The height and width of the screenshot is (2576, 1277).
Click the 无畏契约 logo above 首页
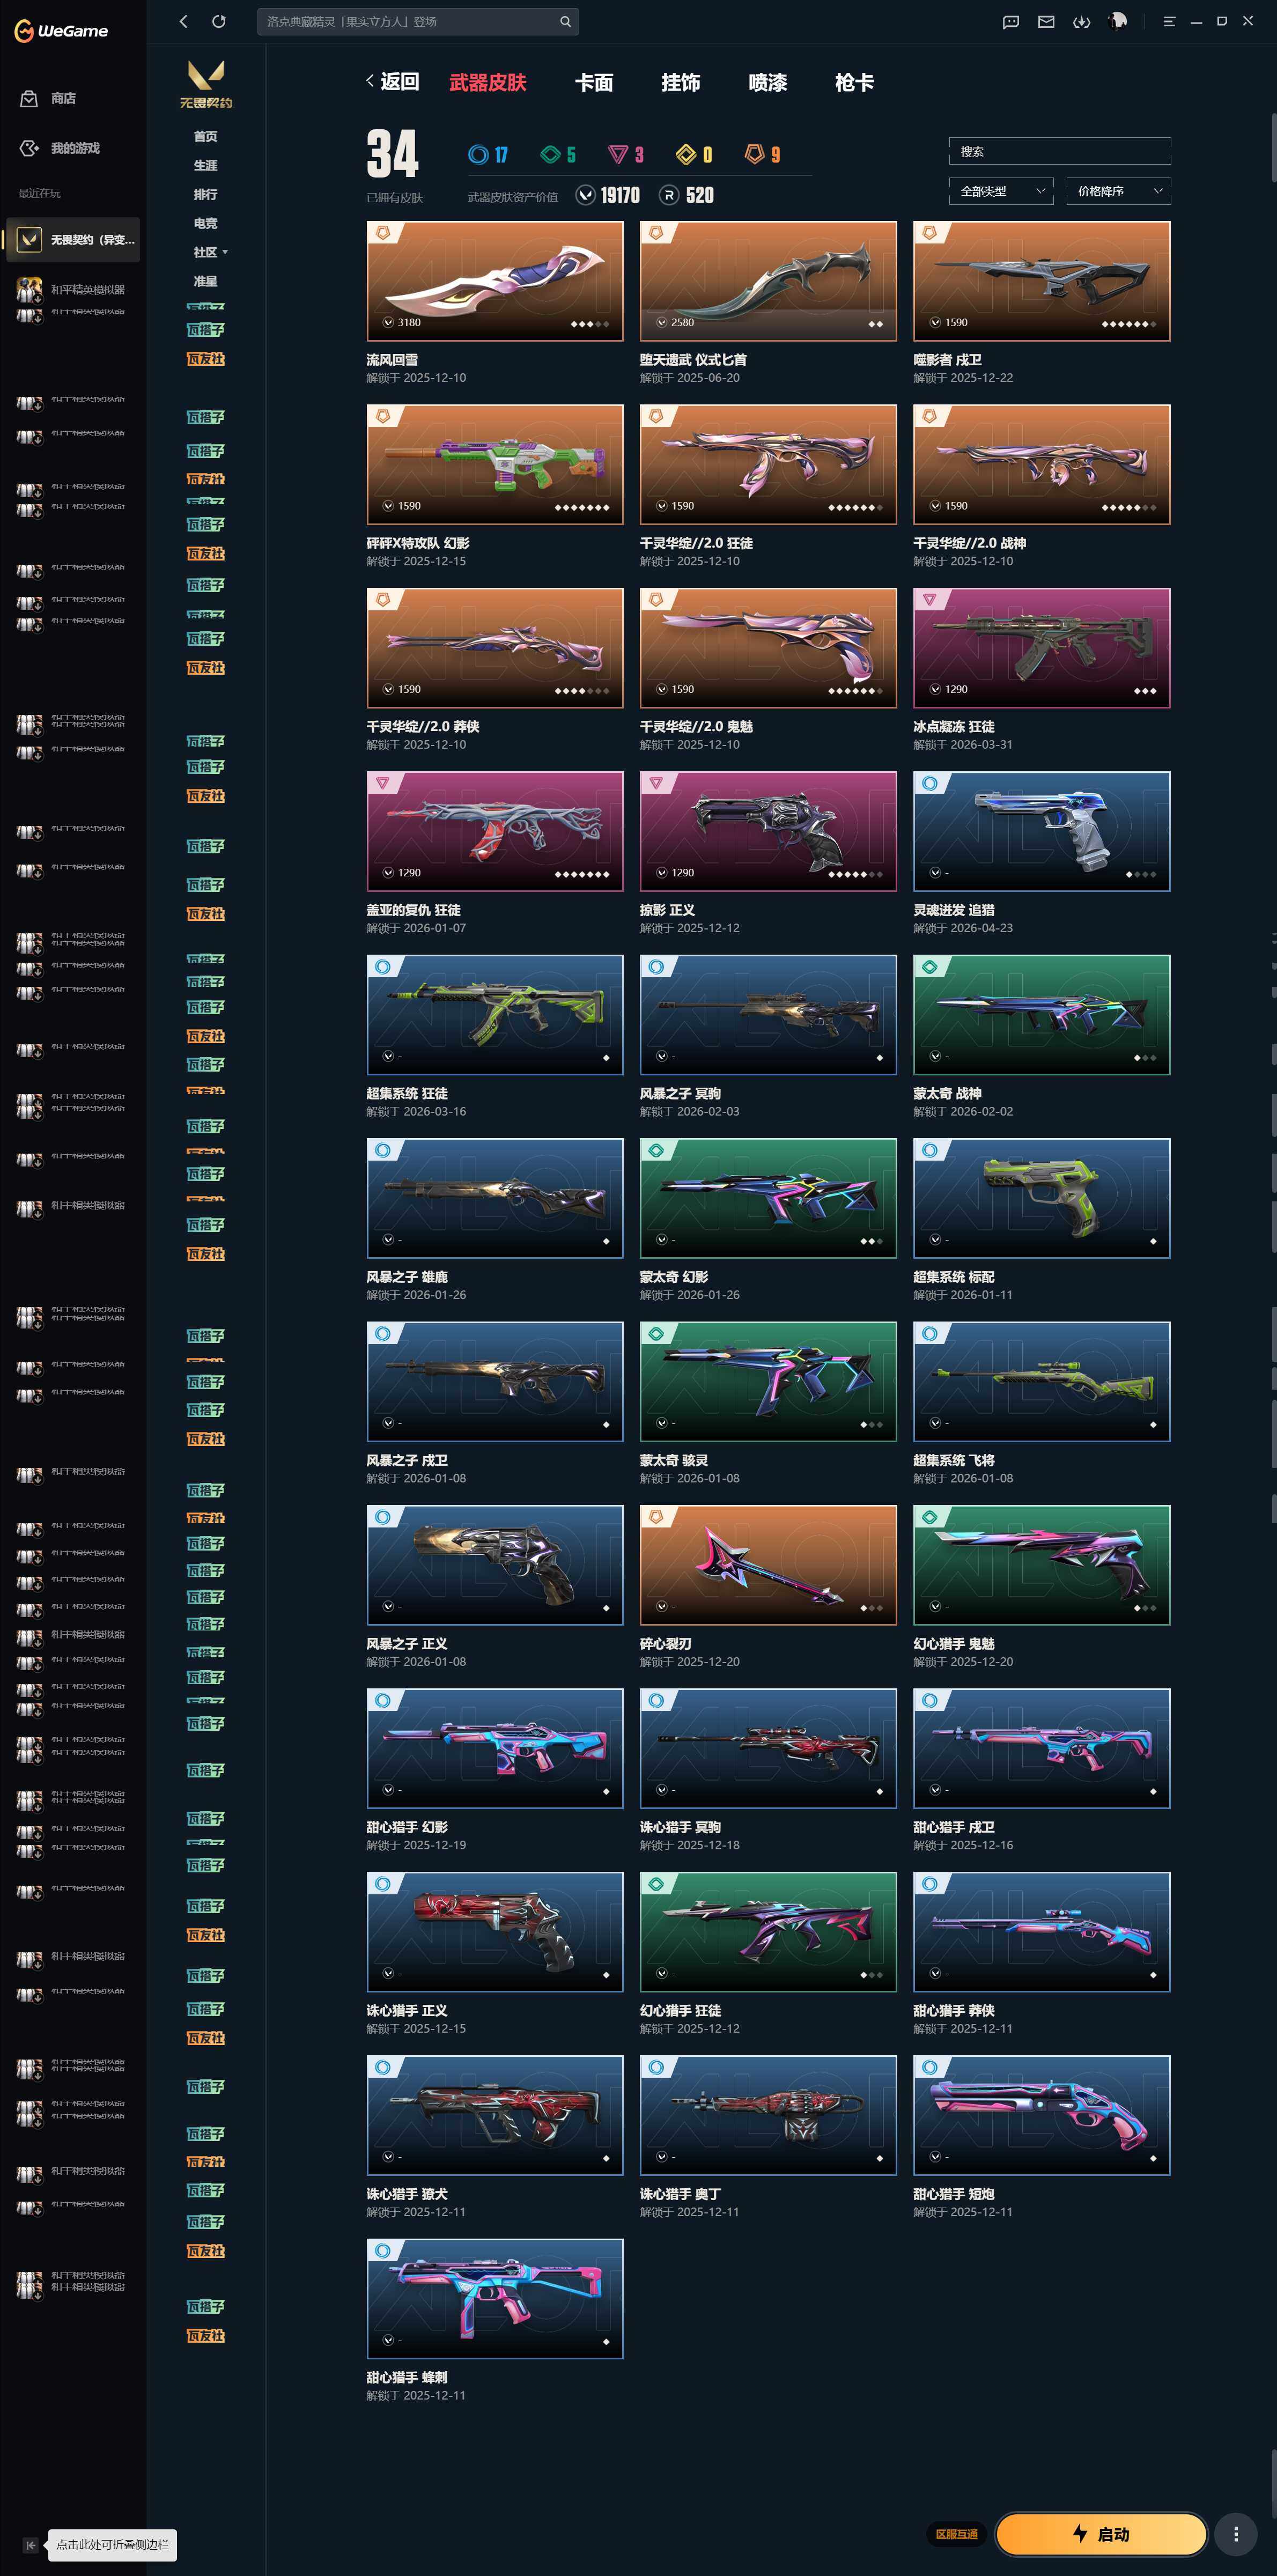pyautogui.click(x=206, y=84)
